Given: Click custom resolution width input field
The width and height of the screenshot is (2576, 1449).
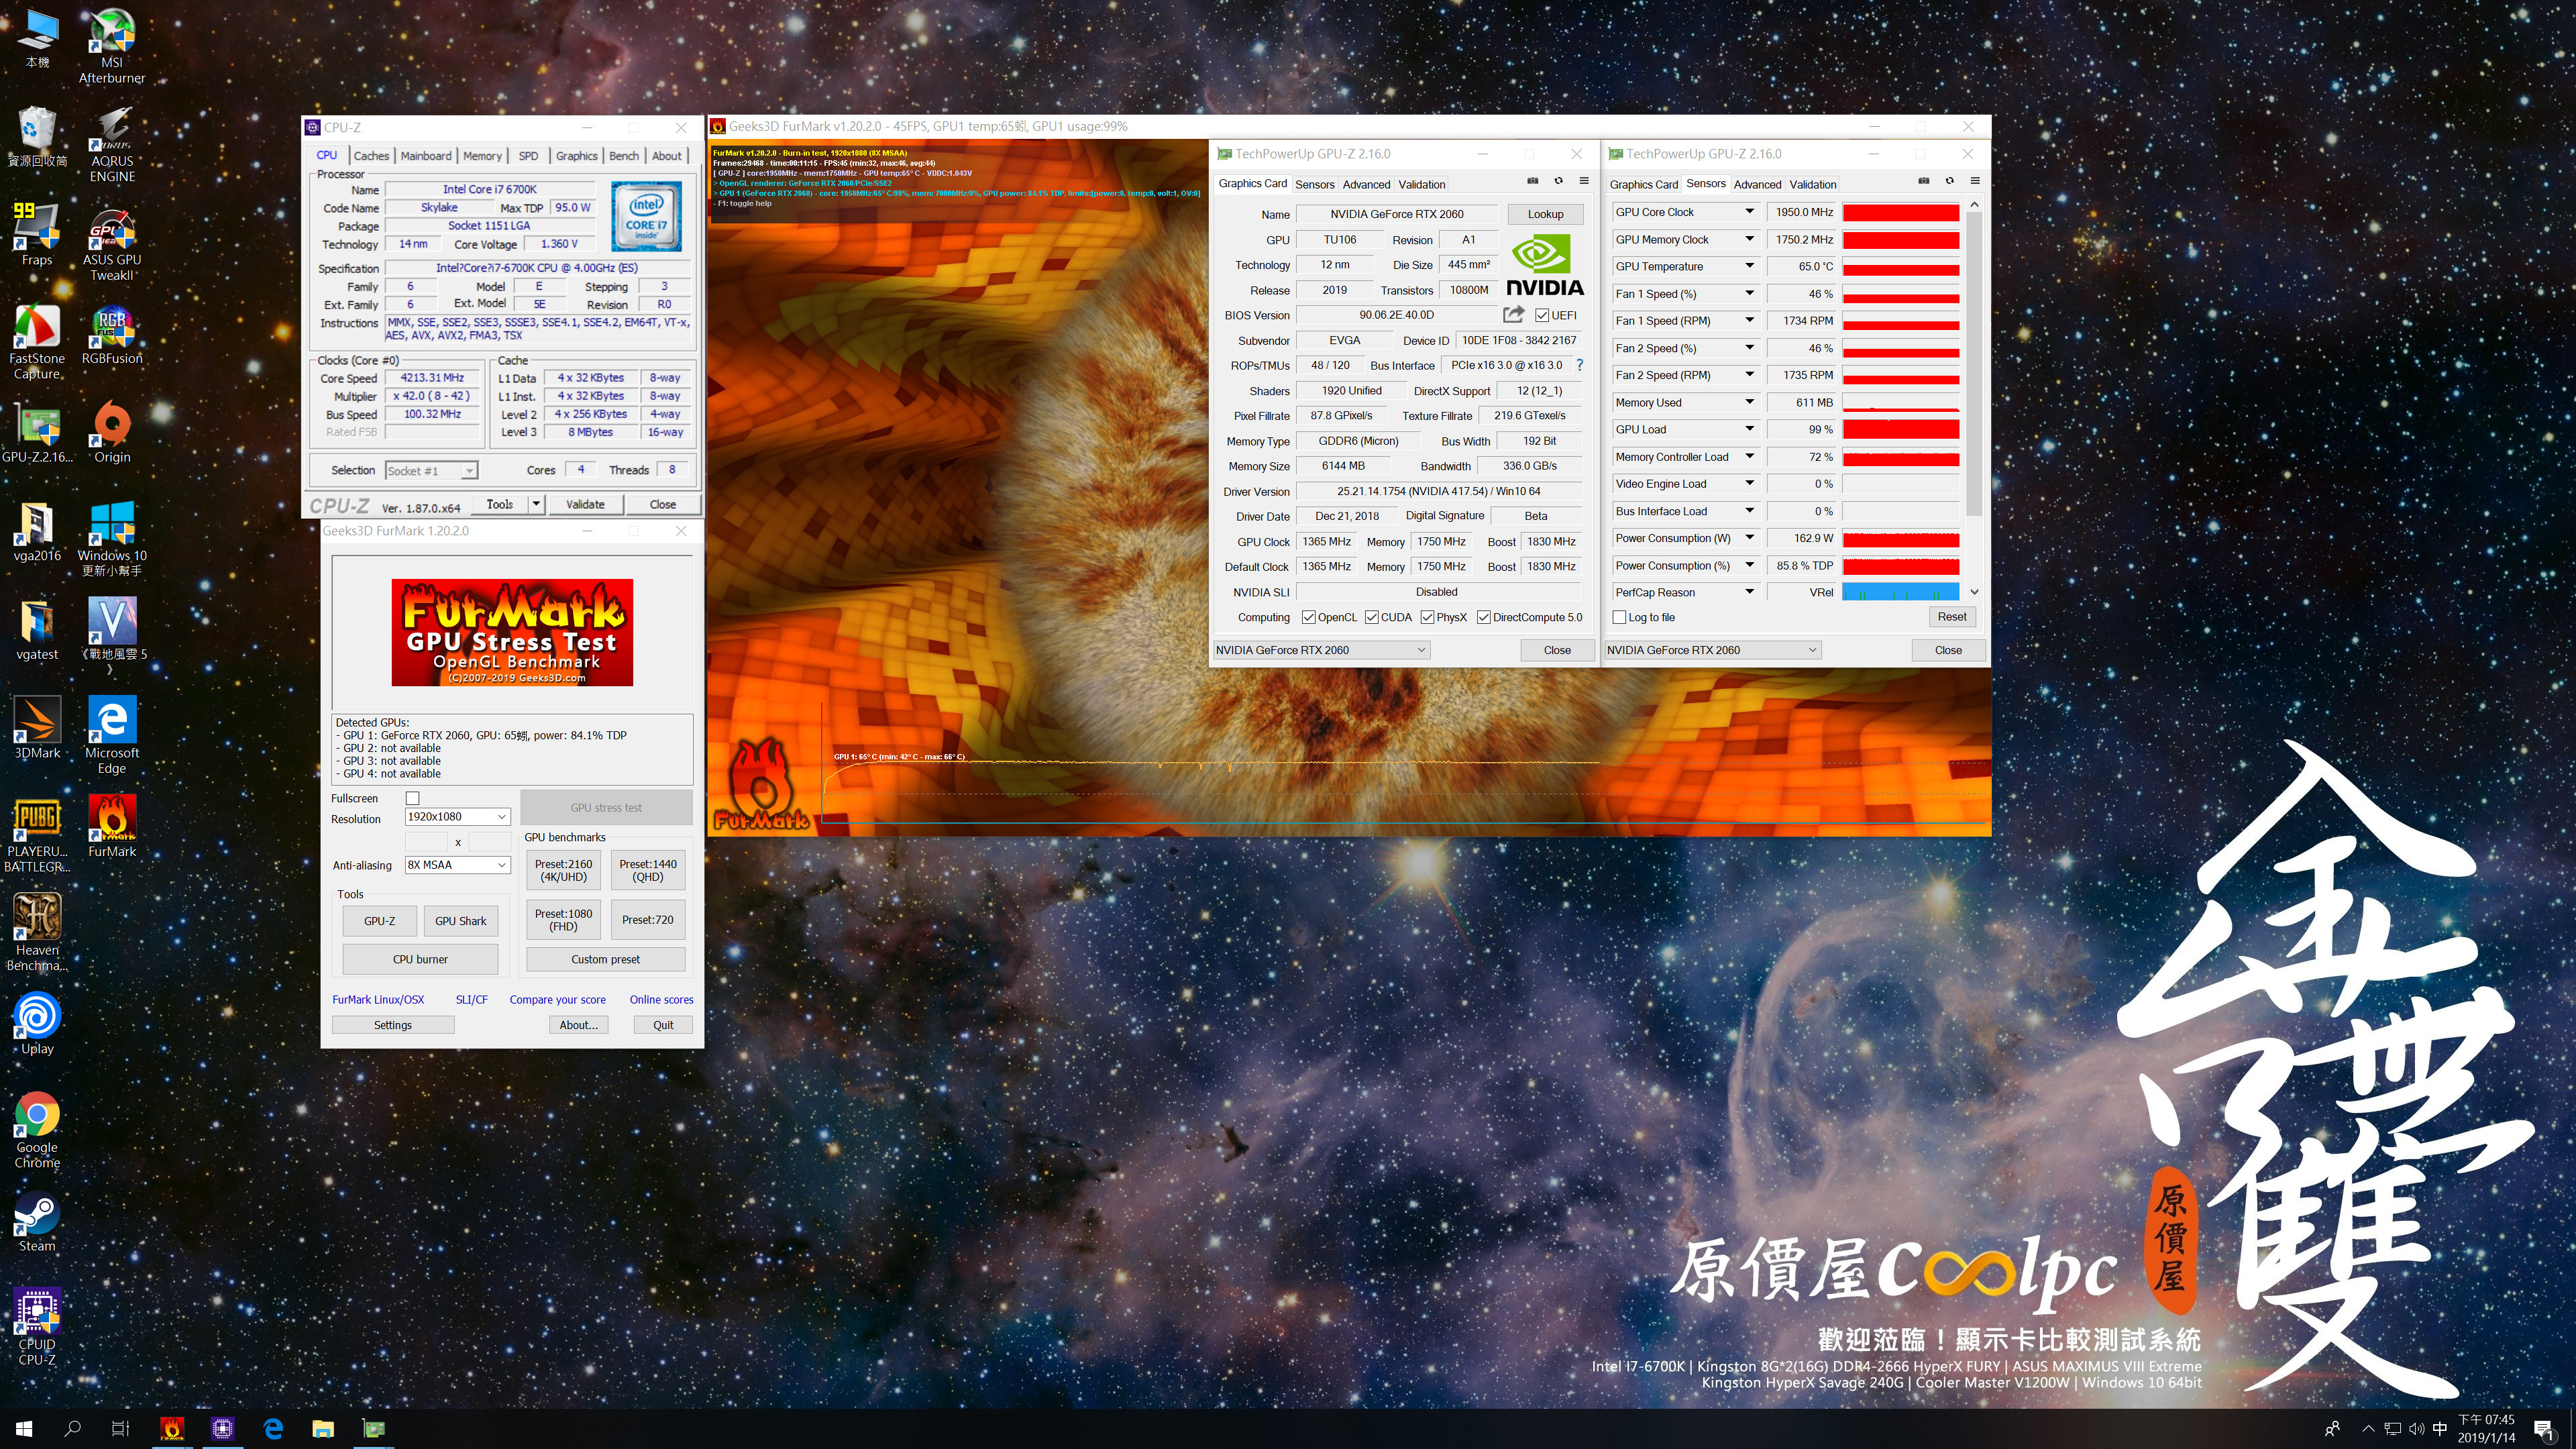Looking at the screenshot, I should click(426, 842).
